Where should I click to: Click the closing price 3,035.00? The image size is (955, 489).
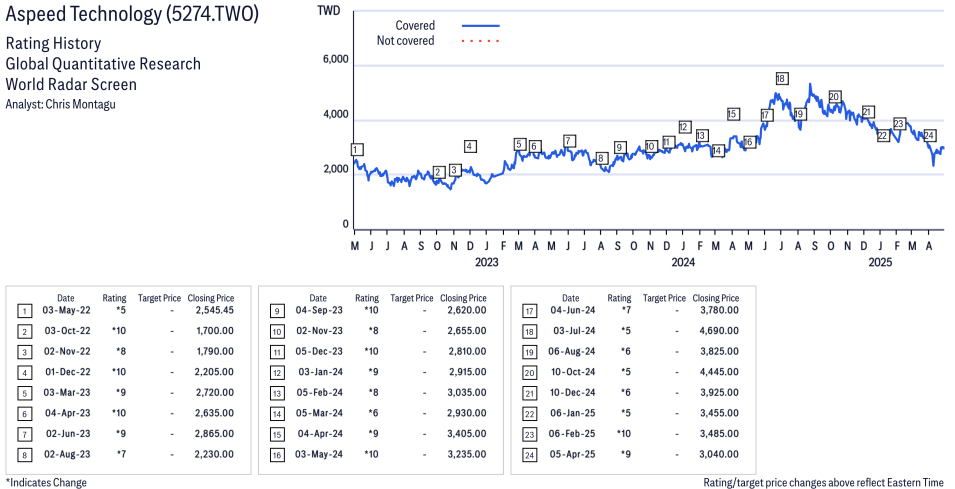click(467, 393)
